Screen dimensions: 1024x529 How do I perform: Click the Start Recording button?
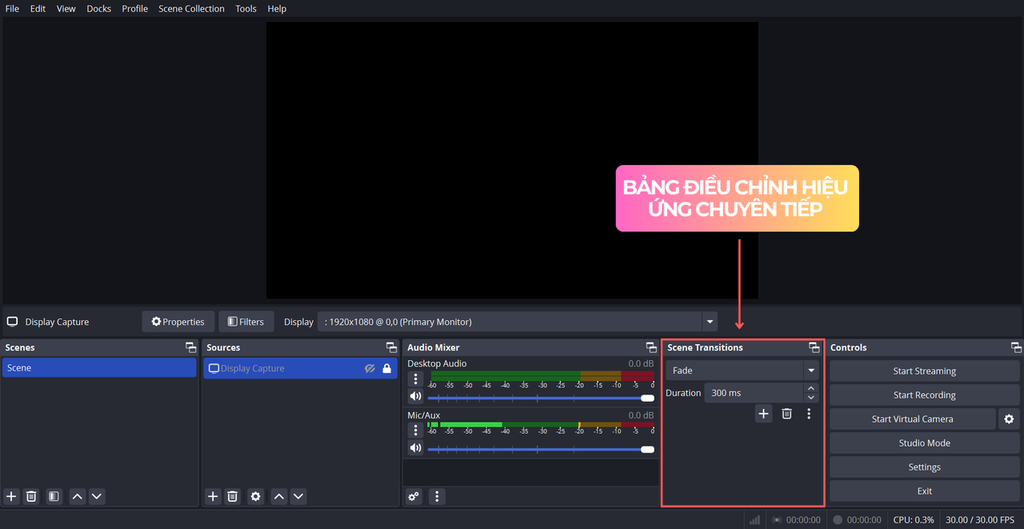[924, 395]
